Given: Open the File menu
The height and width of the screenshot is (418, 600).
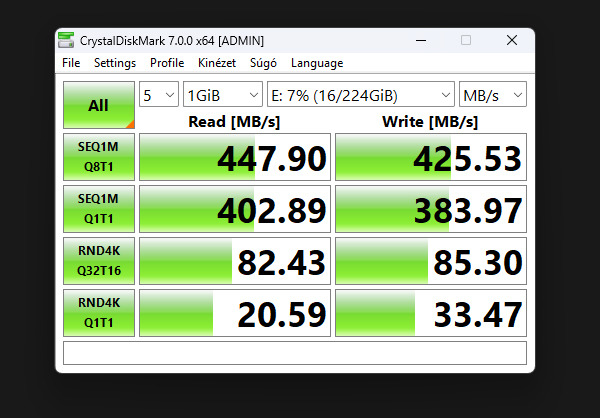Looking at the screenshot, I should [71, 63].
